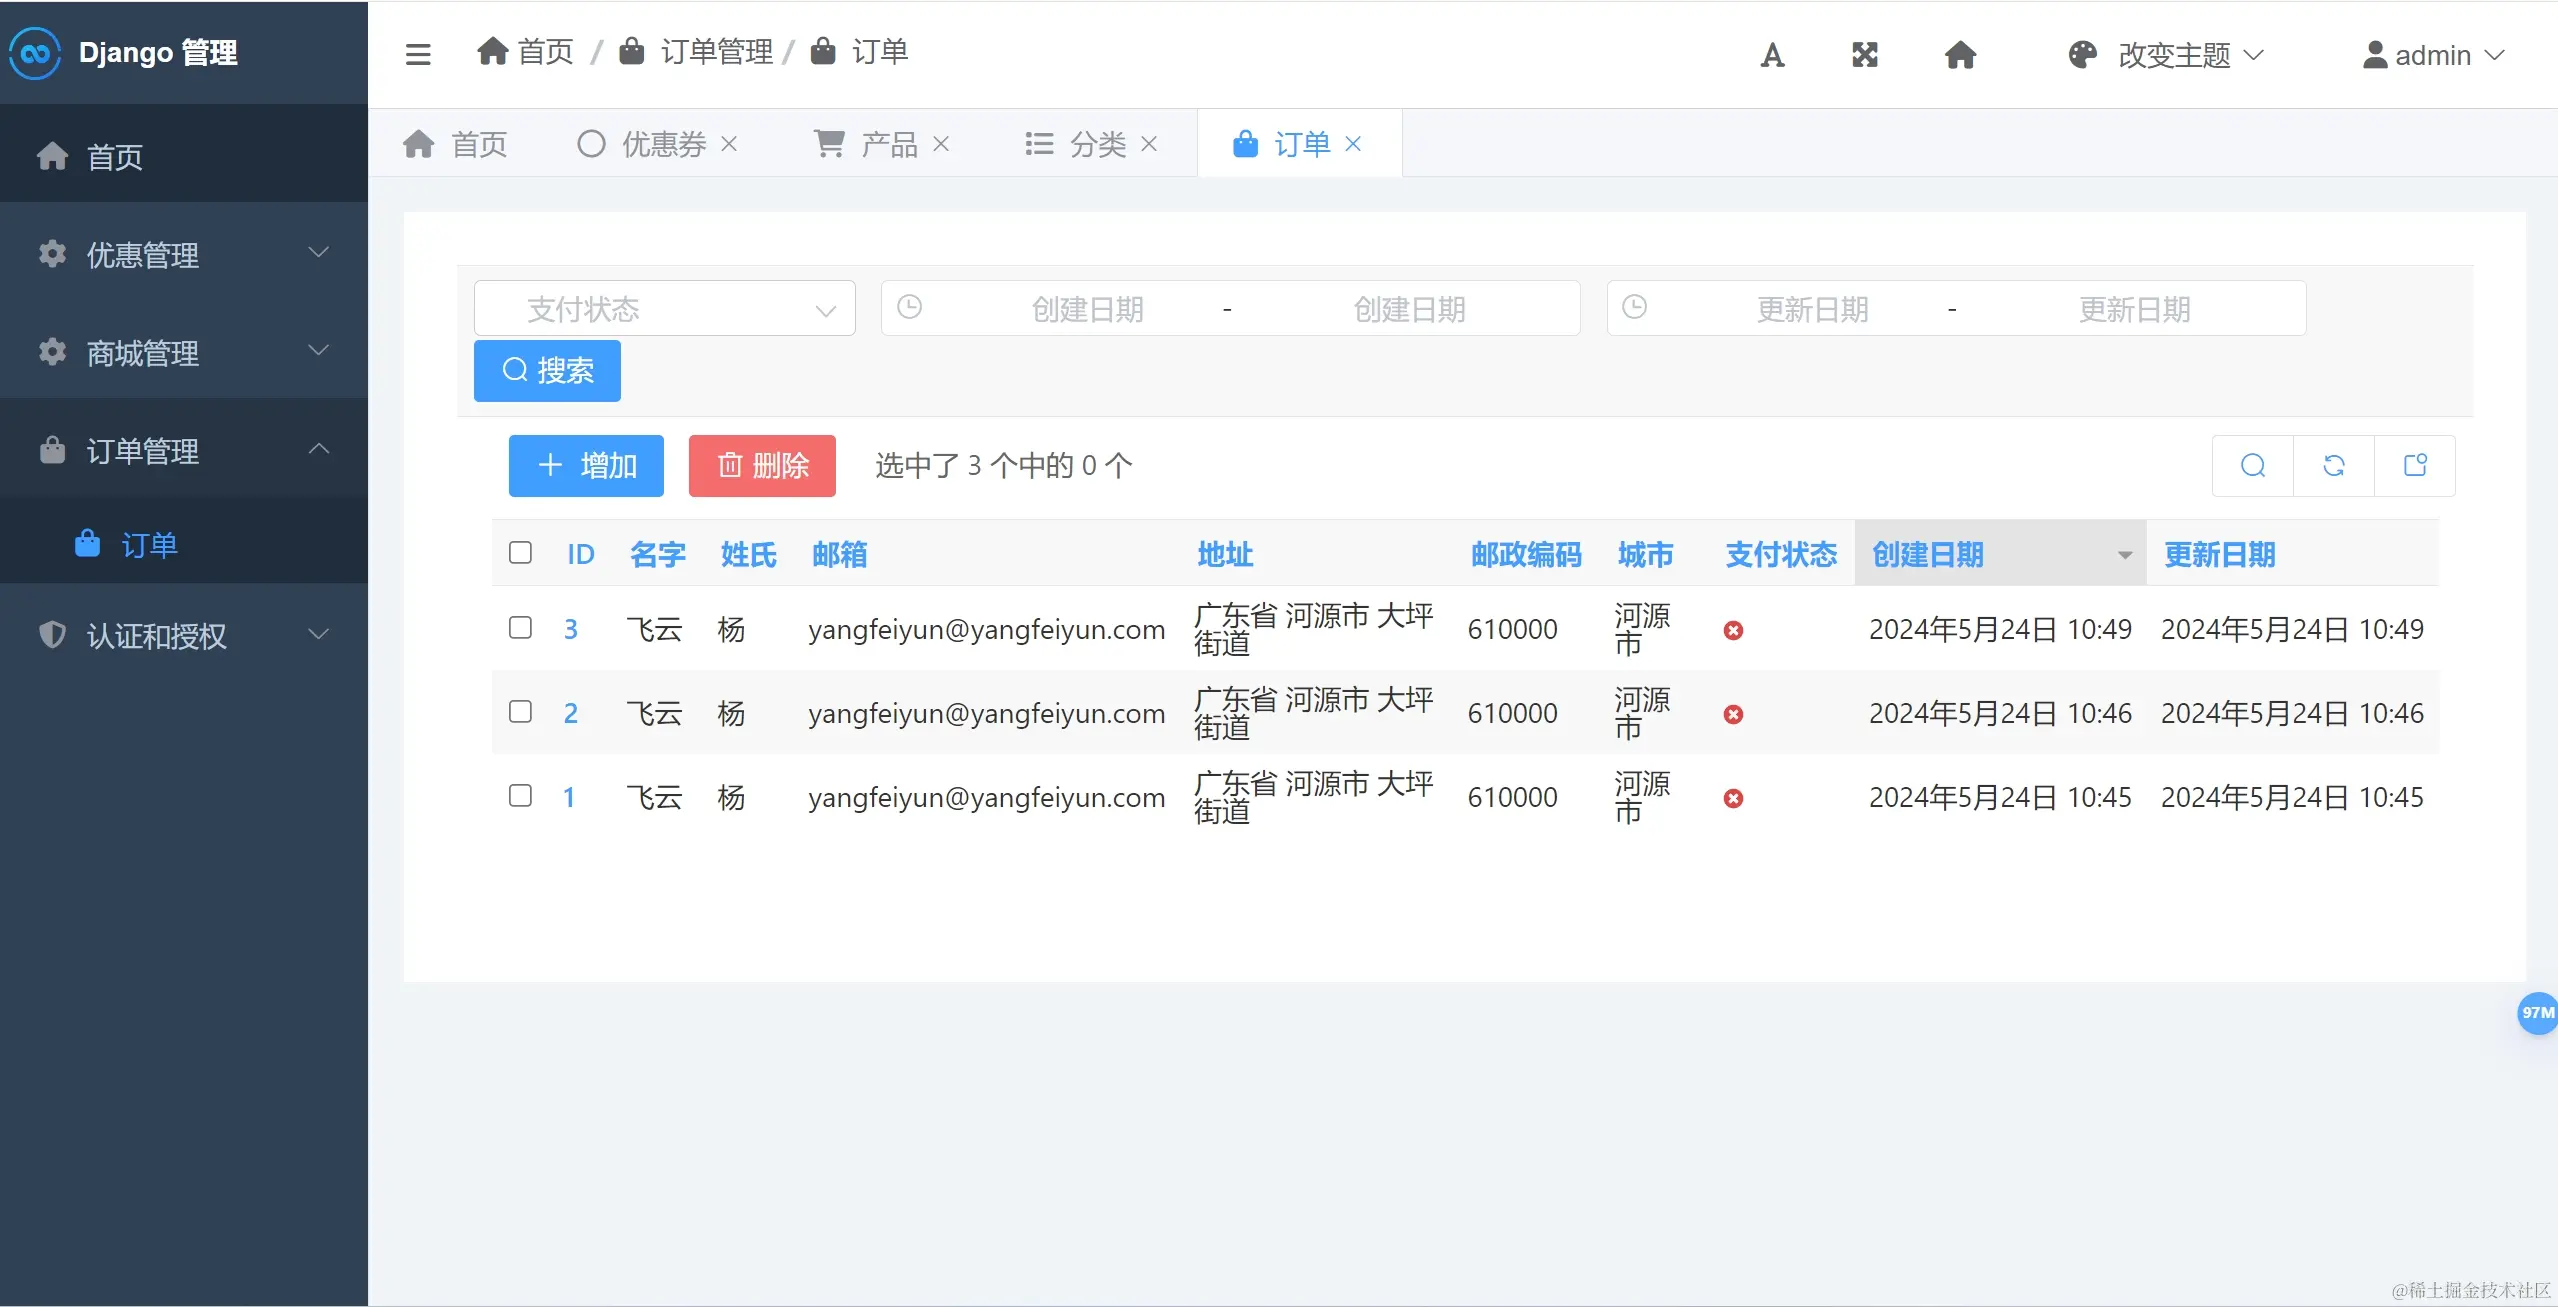Check the select-all checkbox in the table header
The height and width of the screenshot is (1307, 2558).
point(520,553)
